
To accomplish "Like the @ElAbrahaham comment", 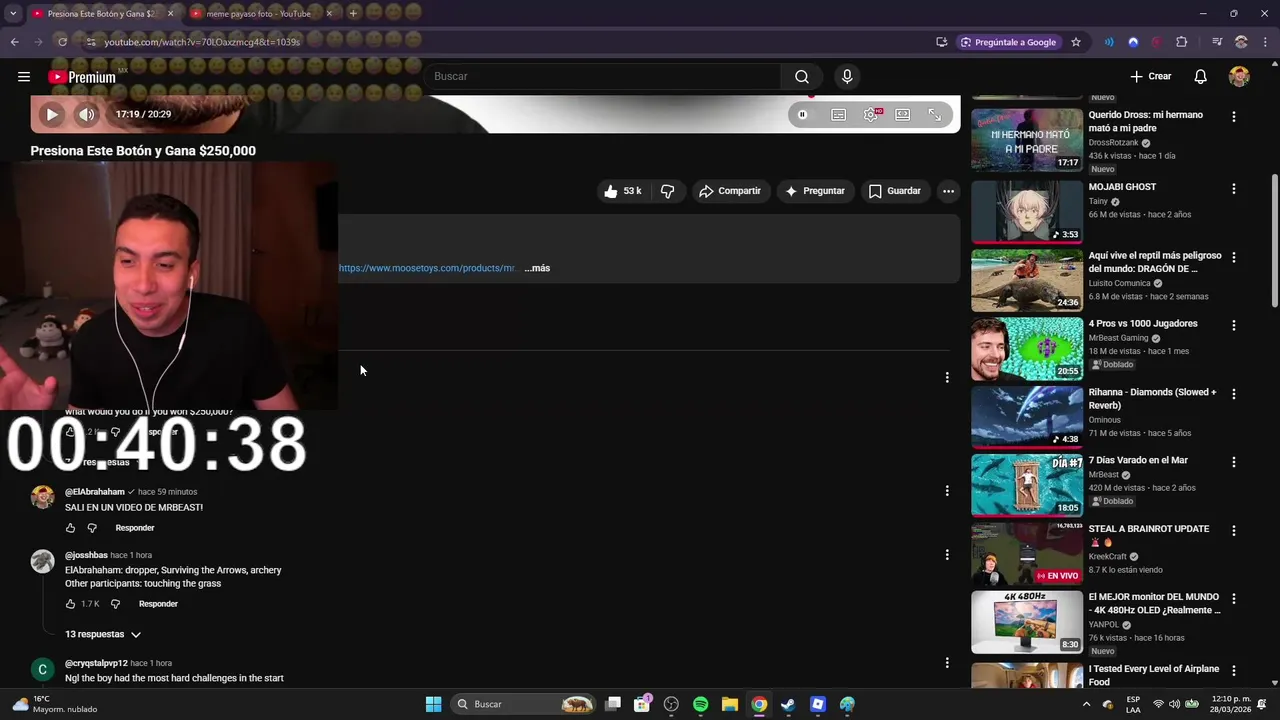I will click(x=70, y=528).
